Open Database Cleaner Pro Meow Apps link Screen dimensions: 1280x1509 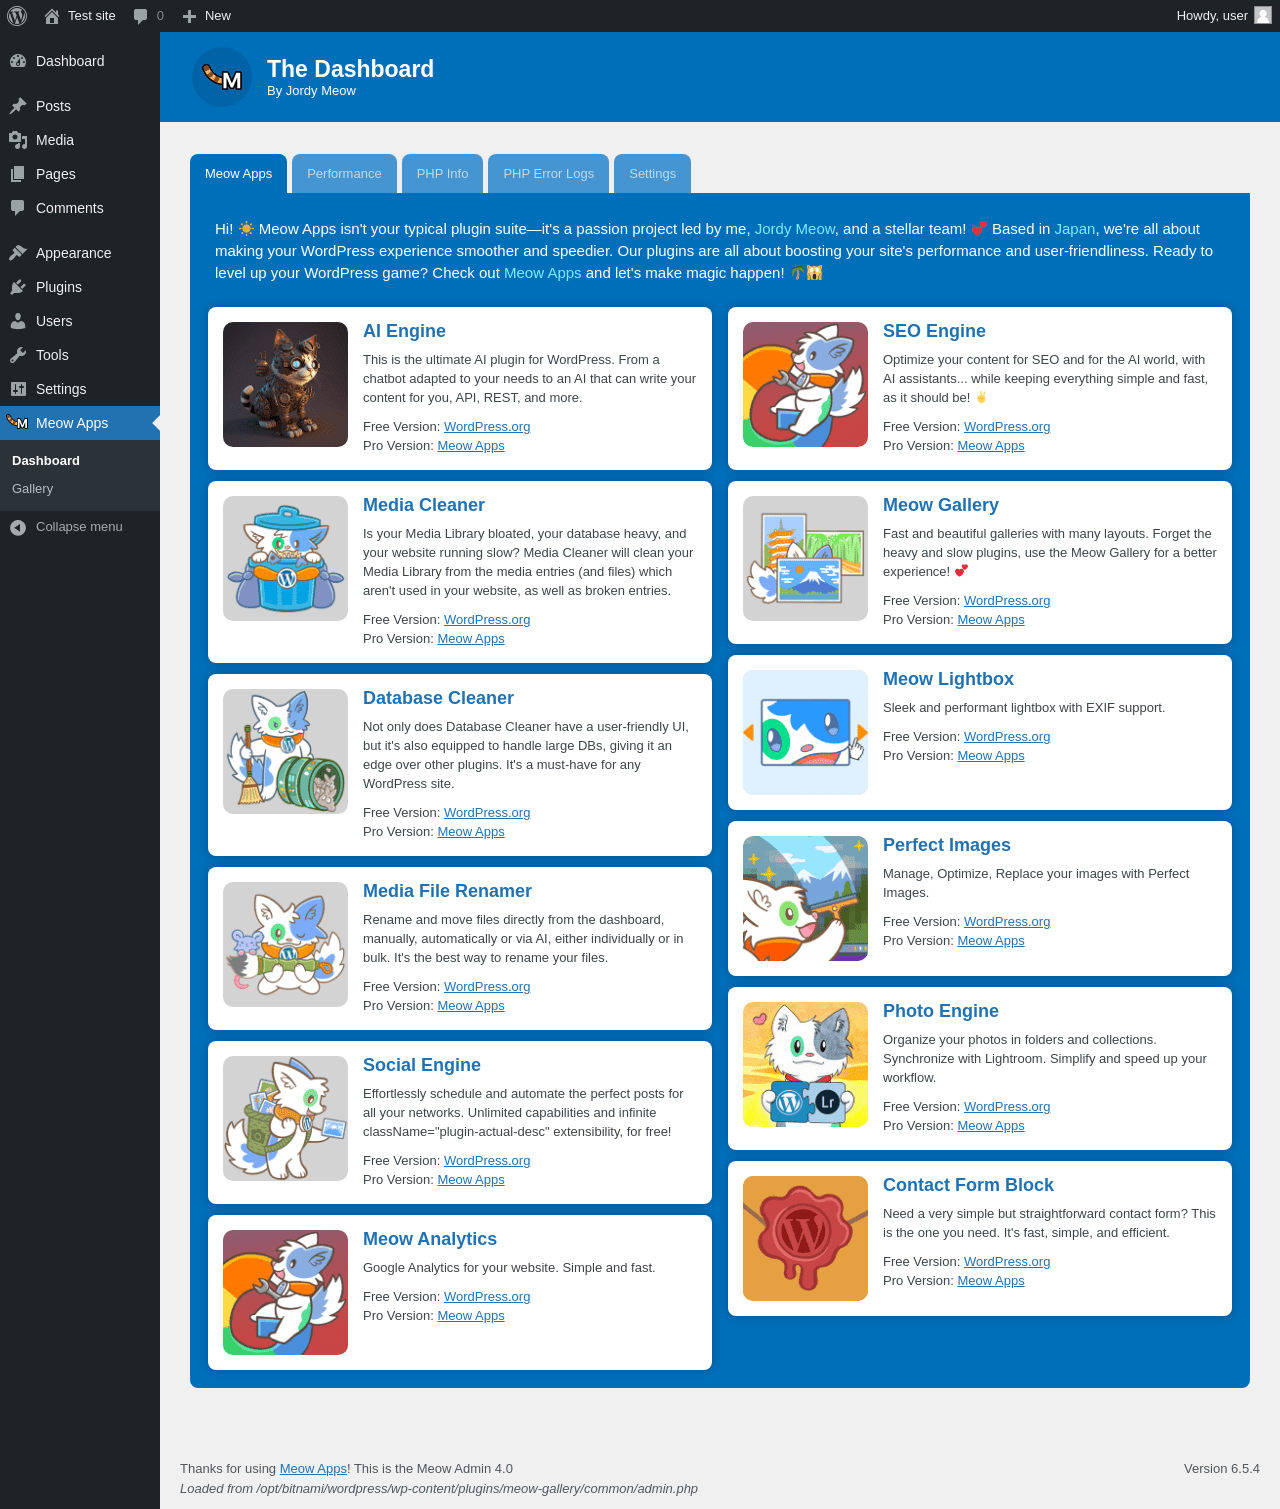(471, 832)
